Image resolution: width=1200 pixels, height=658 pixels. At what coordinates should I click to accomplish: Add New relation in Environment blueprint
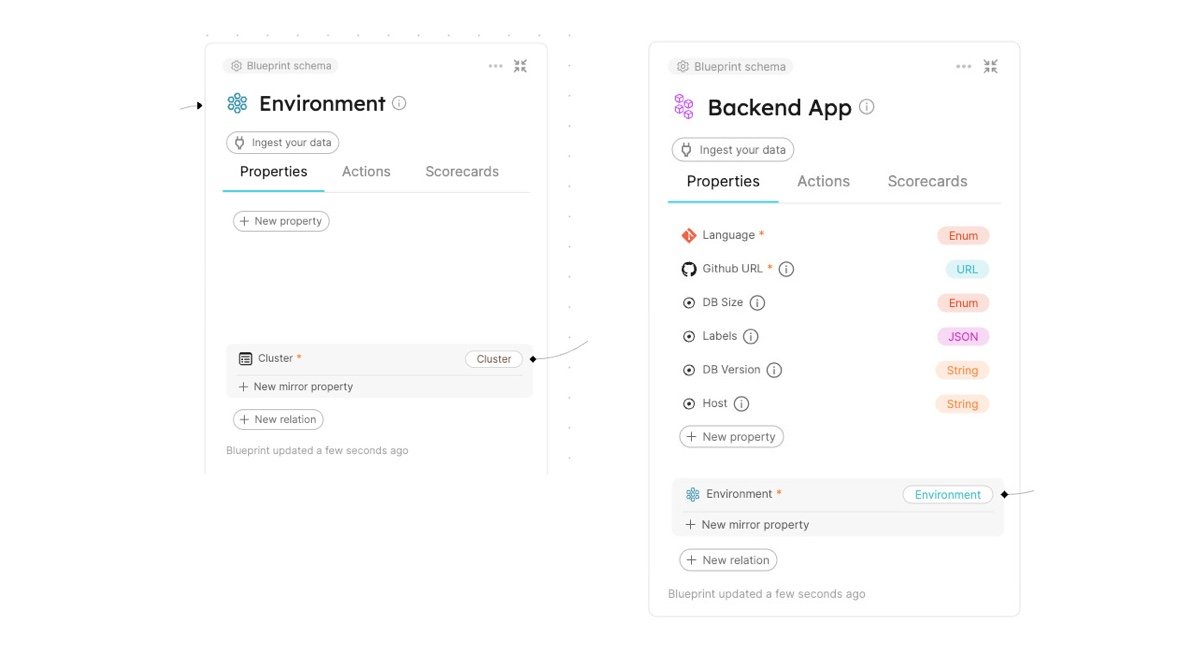[x=278, y=420]
